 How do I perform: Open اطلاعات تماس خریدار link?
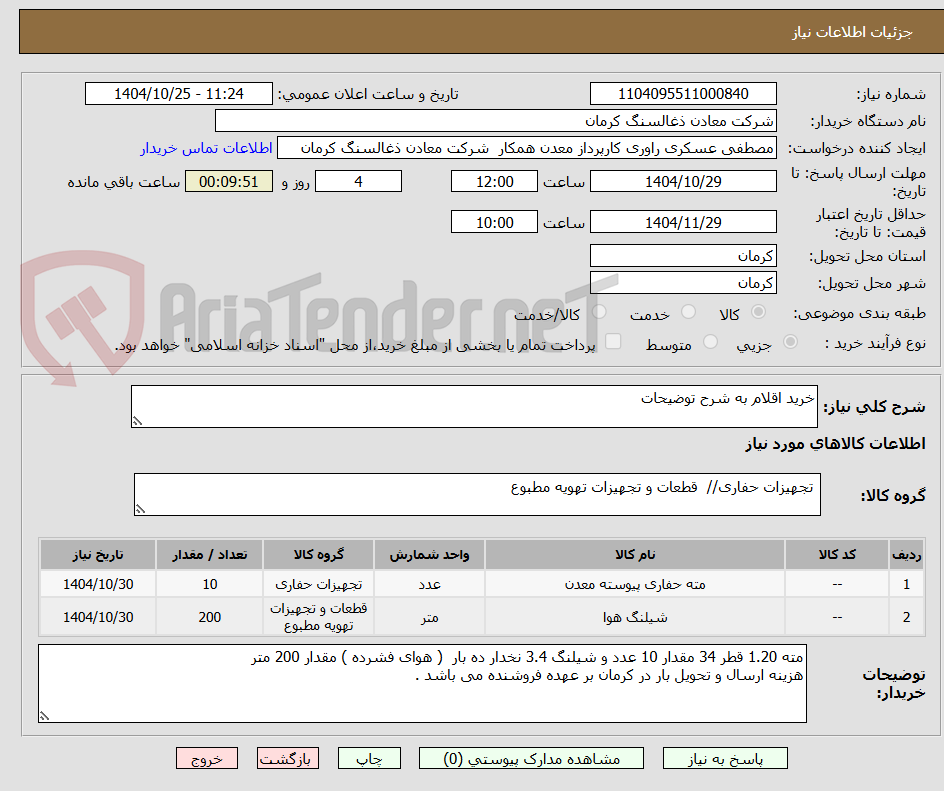(x=206, y=148)
